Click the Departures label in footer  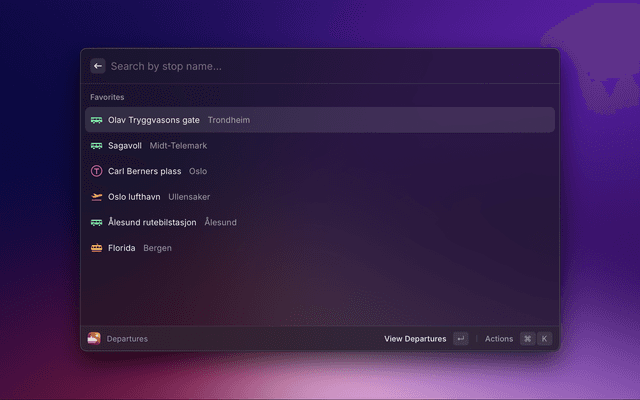(x=127, y=339)
